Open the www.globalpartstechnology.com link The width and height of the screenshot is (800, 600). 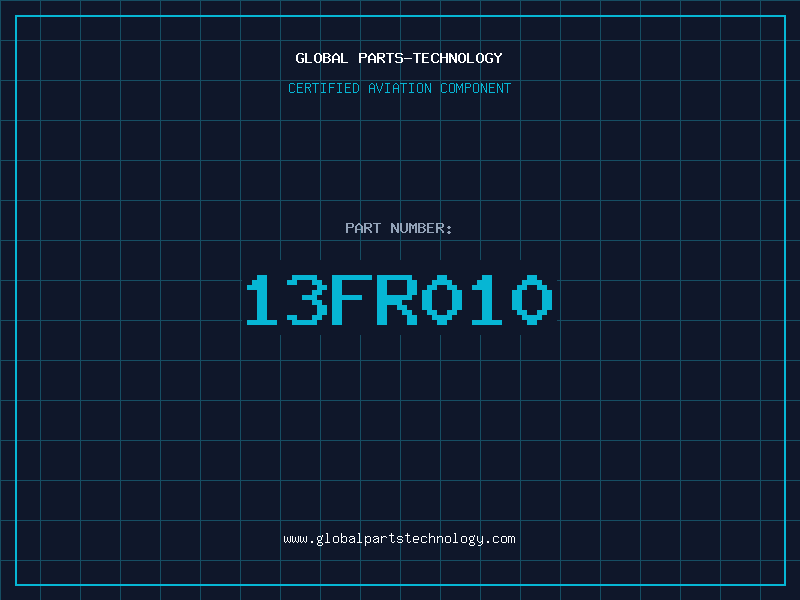pyautogui.click(x=399, y=539)
